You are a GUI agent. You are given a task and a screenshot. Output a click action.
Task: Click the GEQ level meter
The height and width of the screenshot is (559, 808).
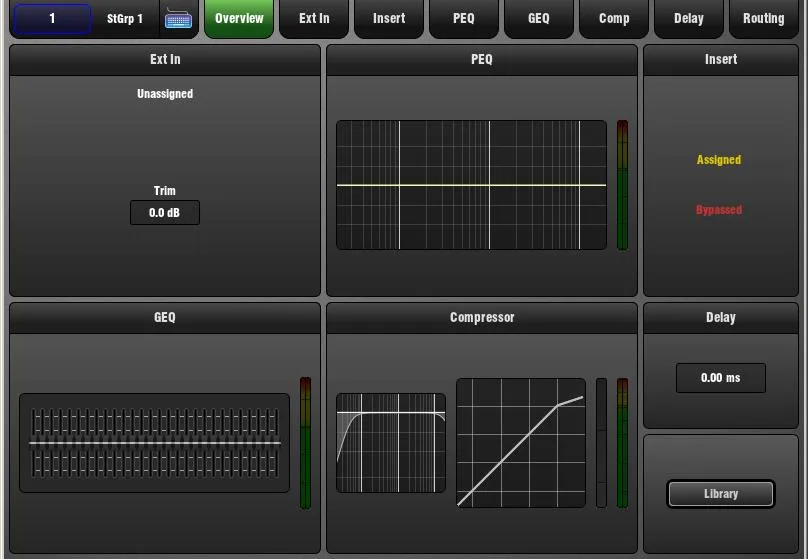point(306,443)
